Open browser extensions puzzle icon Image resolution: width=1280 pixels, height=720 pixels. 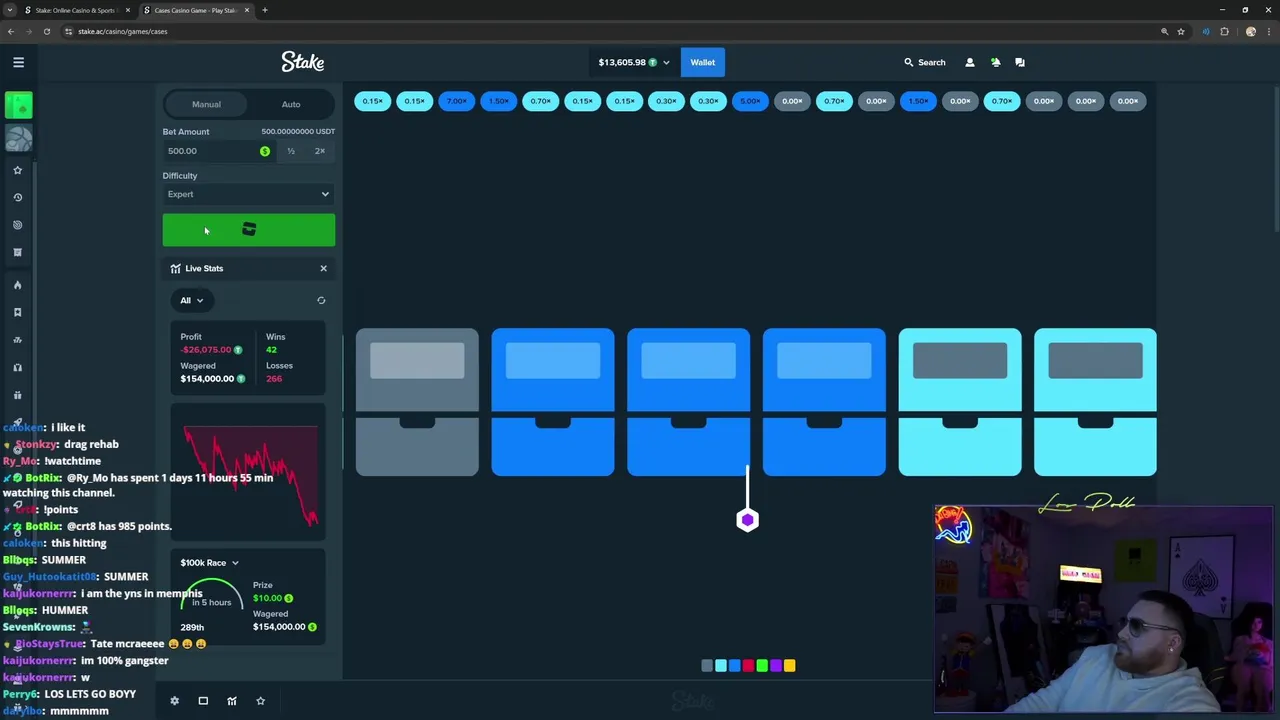(x=1224, y=31)
